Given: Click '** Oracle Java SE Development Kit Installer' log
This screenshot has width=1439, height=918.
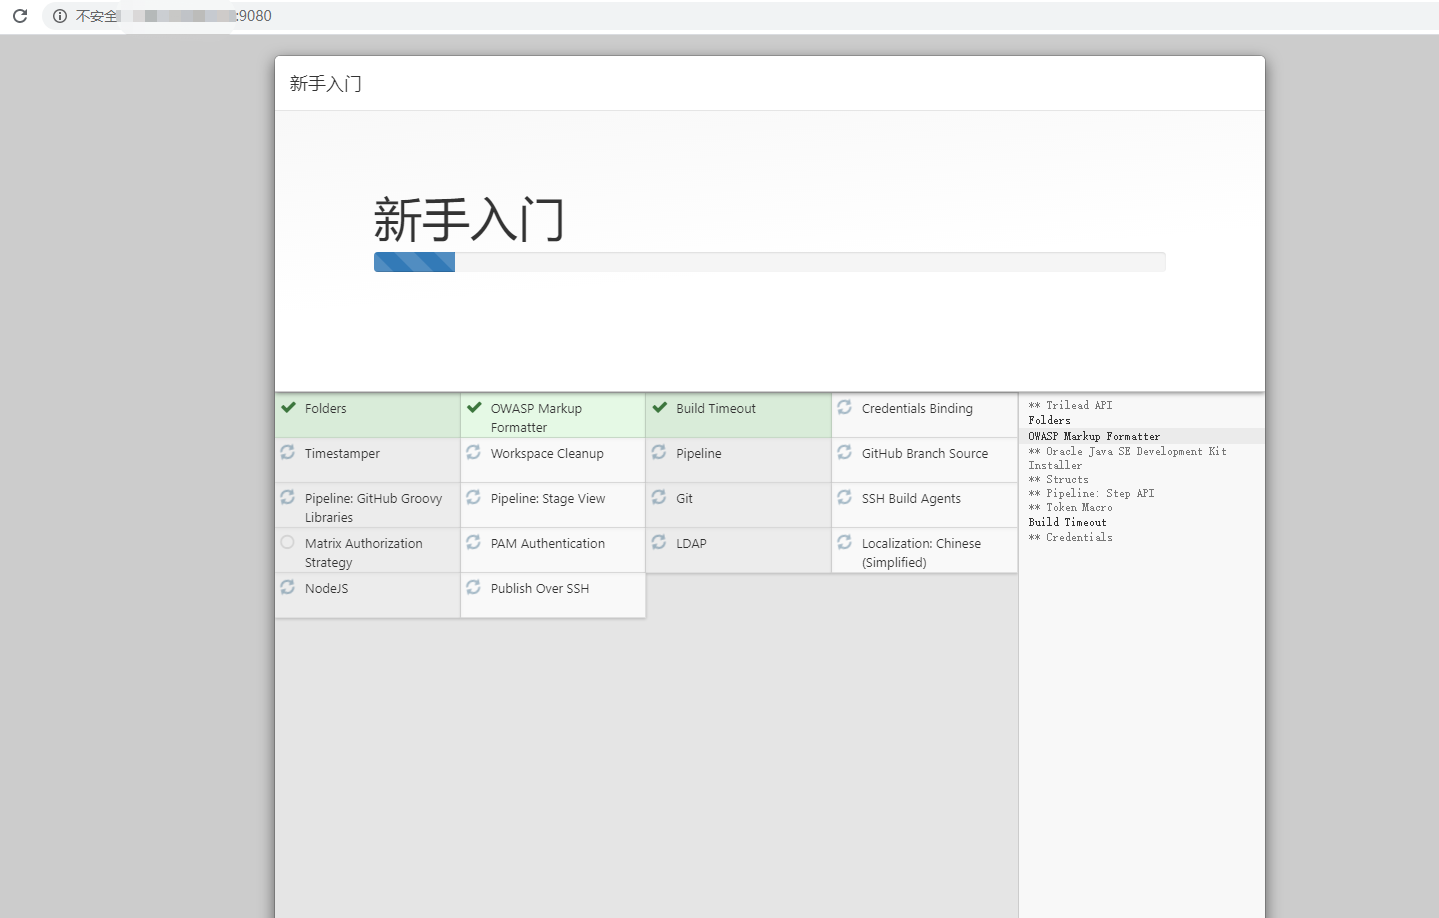Looking at the screenshot, I should (x=1127, y=459).
